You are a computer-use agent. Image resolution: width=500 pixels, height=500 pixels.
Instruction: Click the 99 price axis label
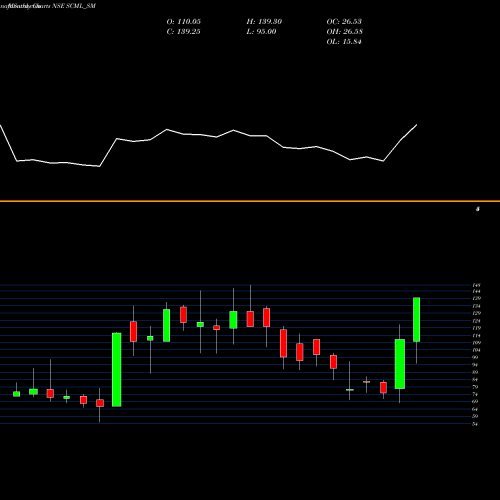475,357
